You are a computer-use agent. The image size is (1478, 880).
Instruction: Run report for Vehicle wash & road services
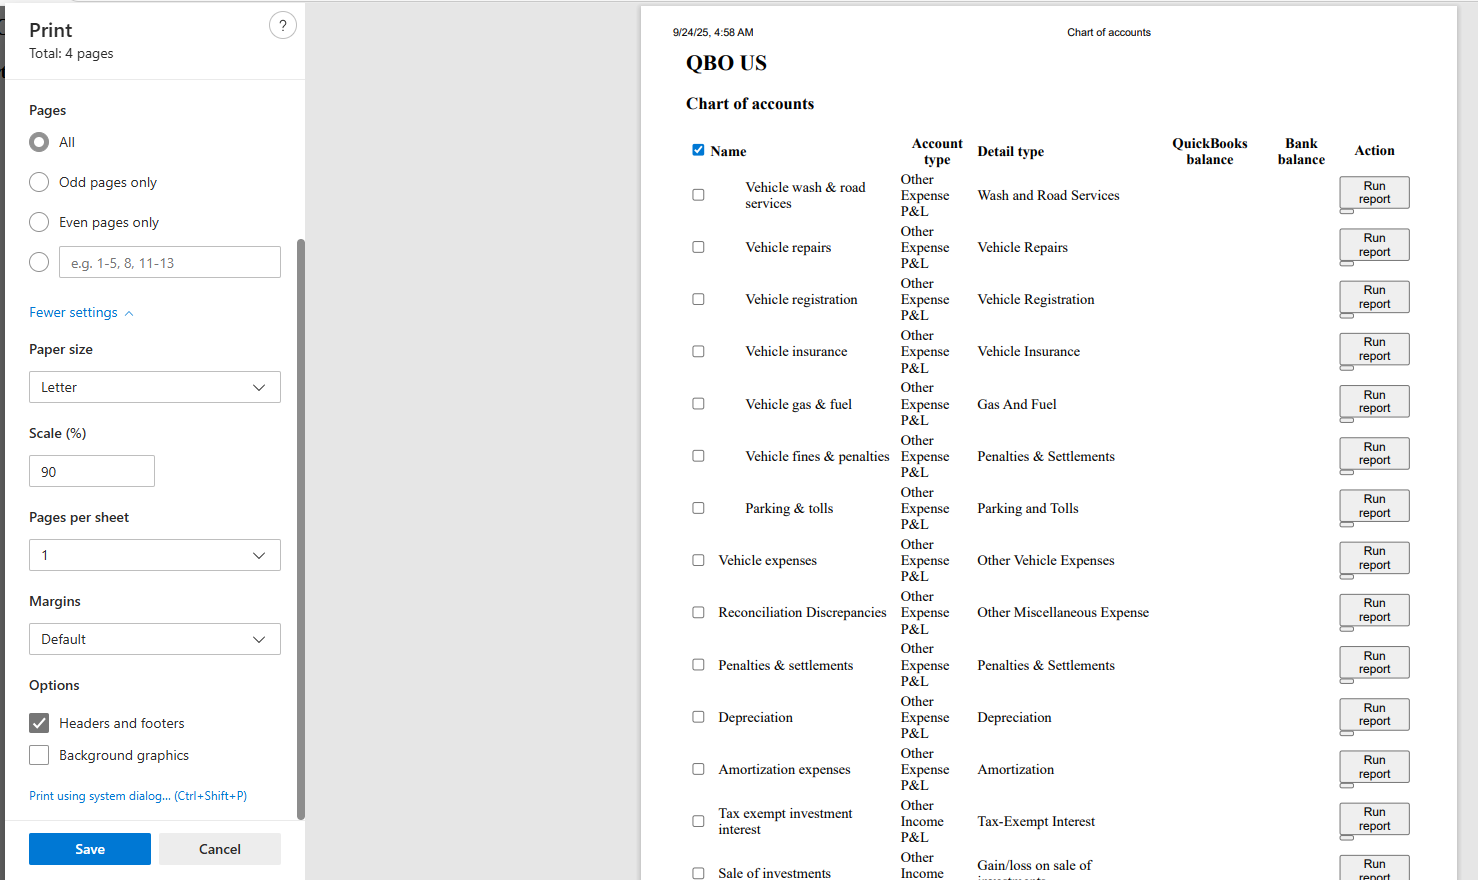point(1374,192)
